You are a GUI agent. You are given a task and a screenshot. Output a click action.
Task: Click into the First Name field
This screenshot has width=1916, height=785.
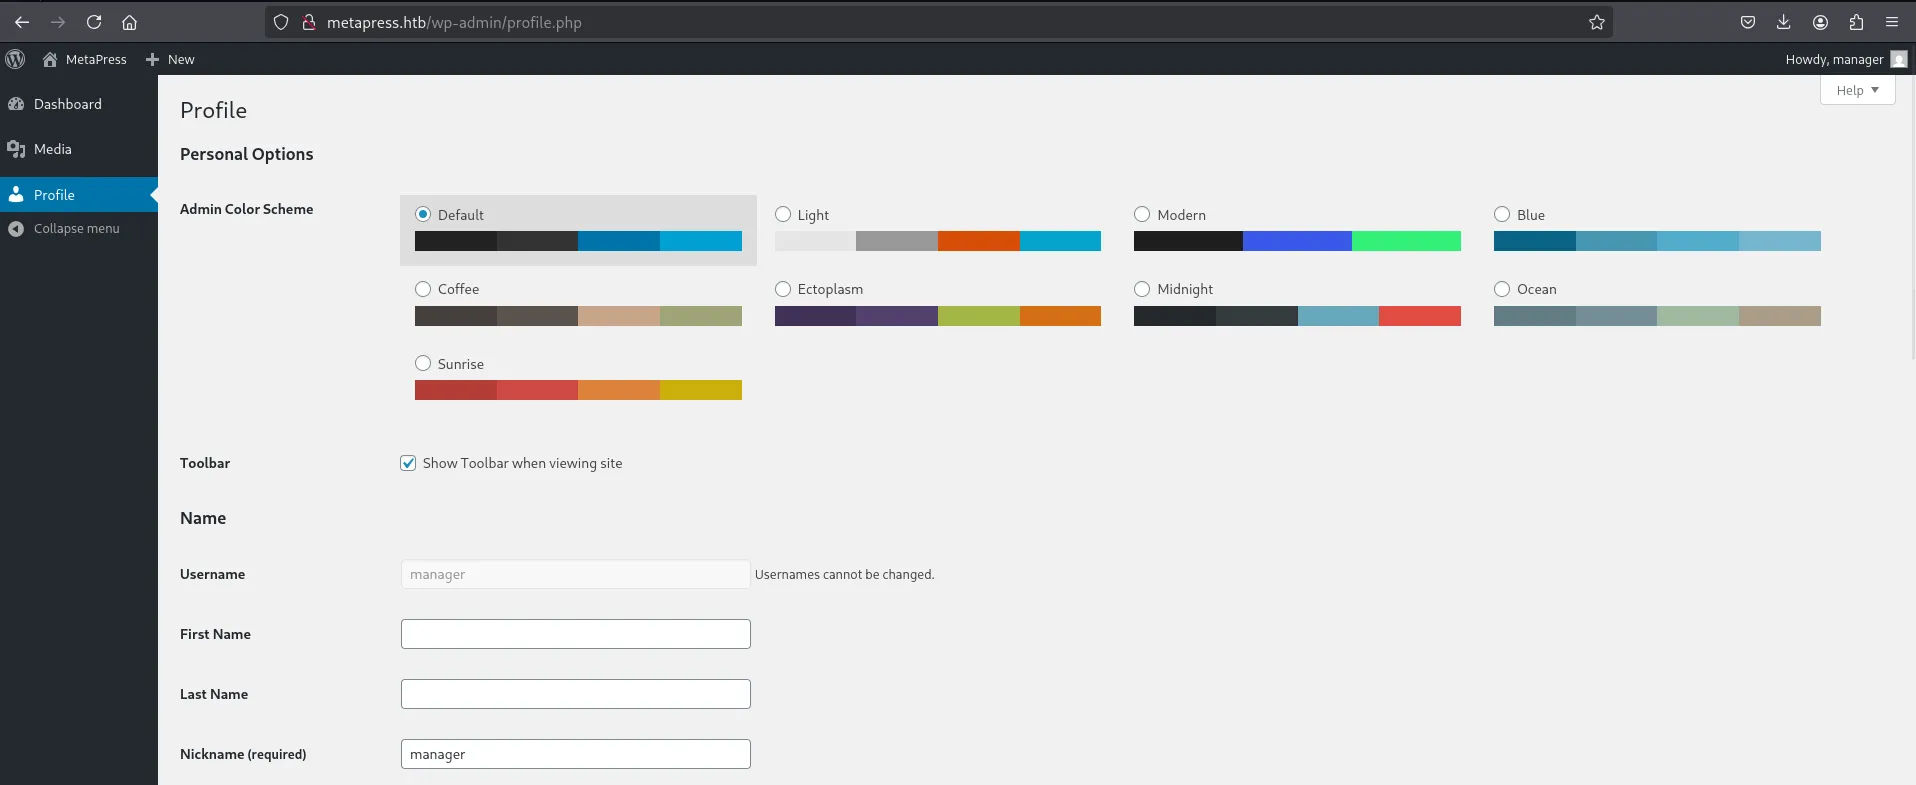coord(575,634)
